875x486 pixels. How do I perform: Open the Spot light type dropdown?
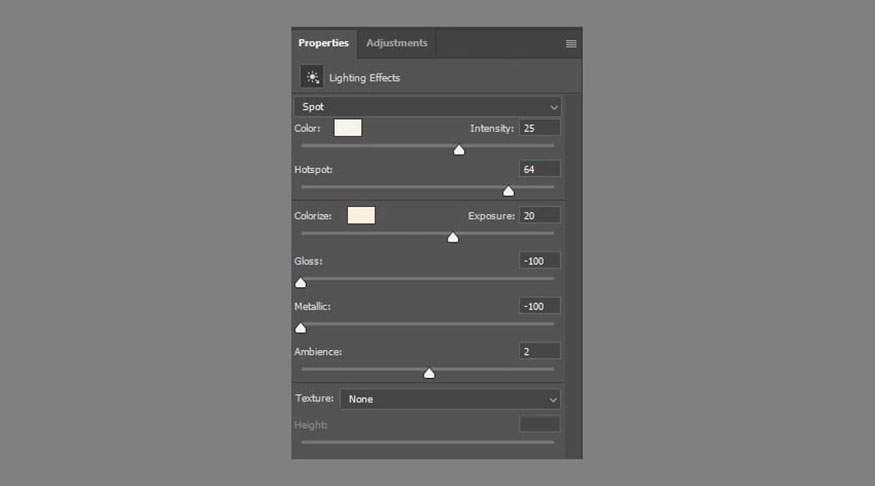point(427,107)
